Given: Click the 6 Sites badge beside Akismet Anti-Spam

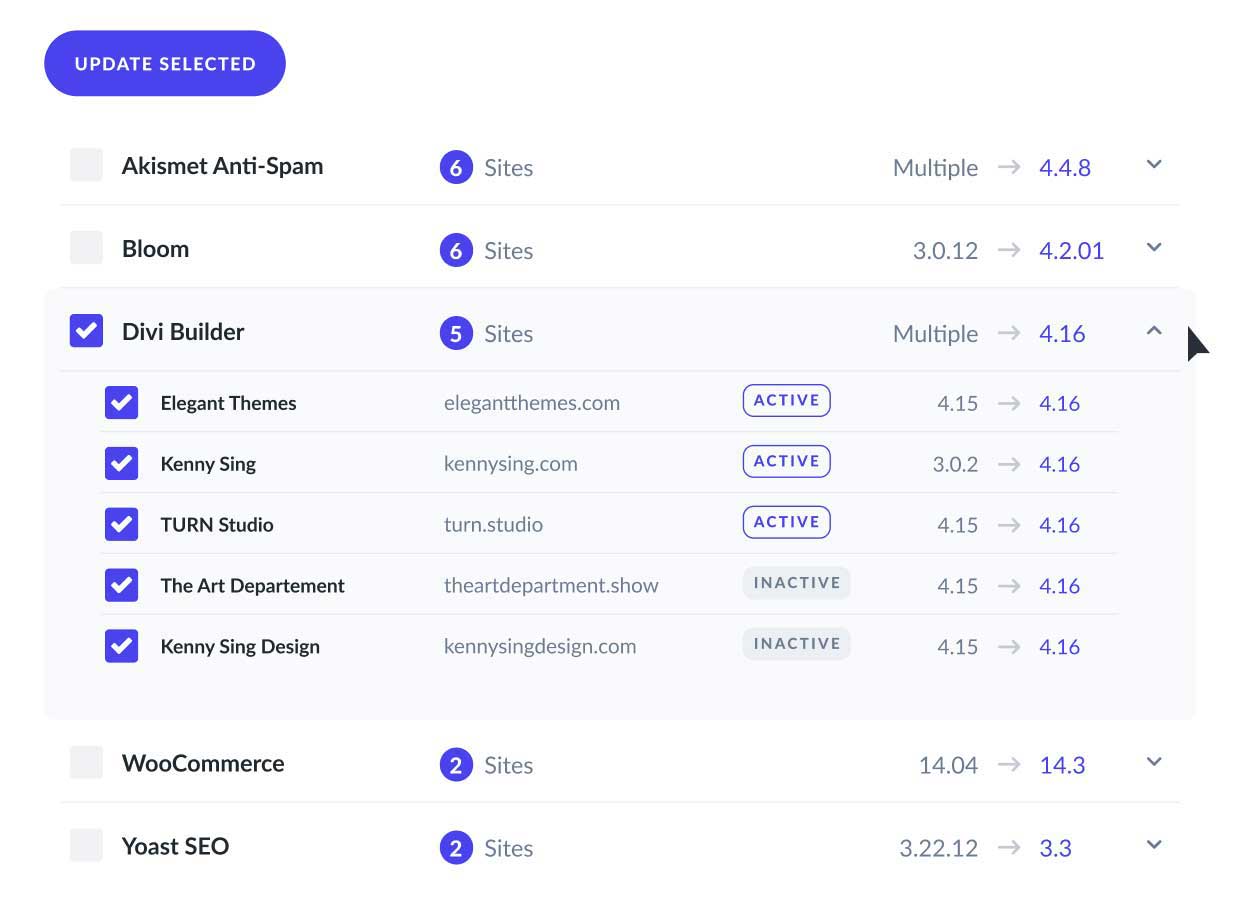Looking at the screenshot, I should coord(457,167).
